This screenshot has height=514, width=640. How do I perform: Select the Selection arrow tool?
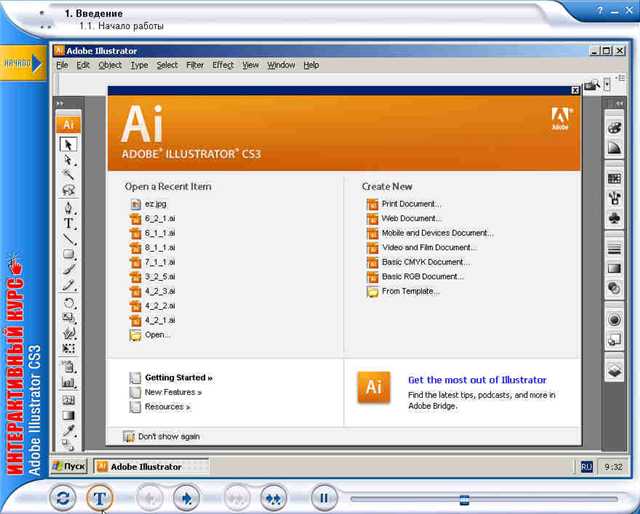pyautogui.click(x=68, y=145)
